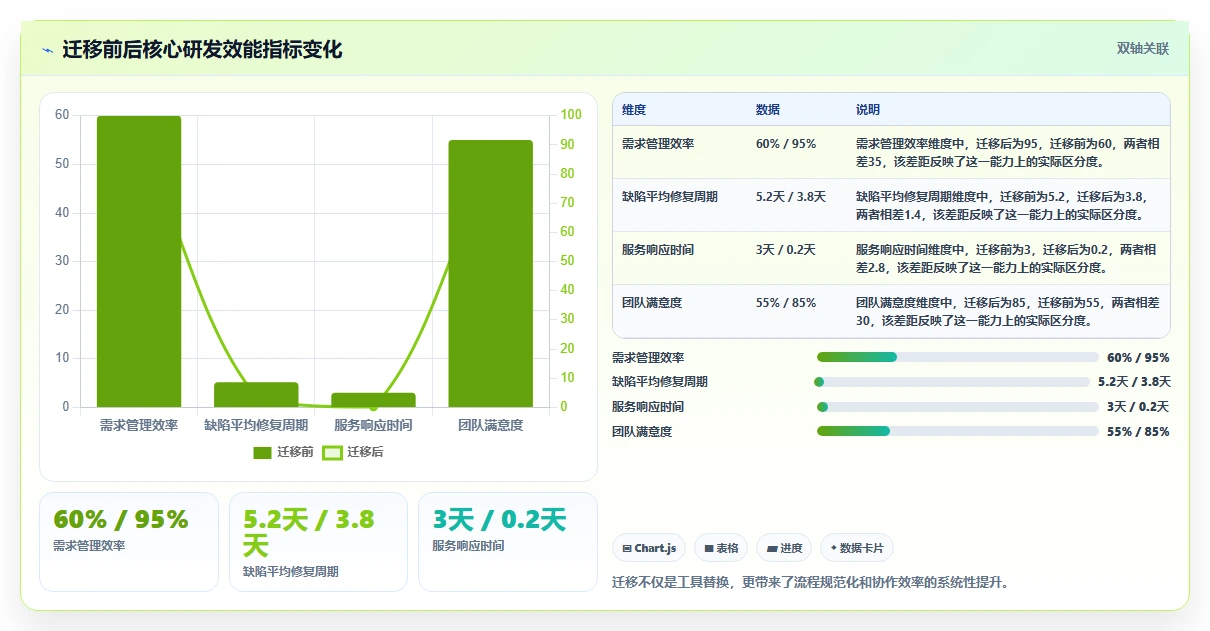Click the footer sentence starting 迁移不仅是工具替换
The image size is (1210, 631).
coord(810,582)
